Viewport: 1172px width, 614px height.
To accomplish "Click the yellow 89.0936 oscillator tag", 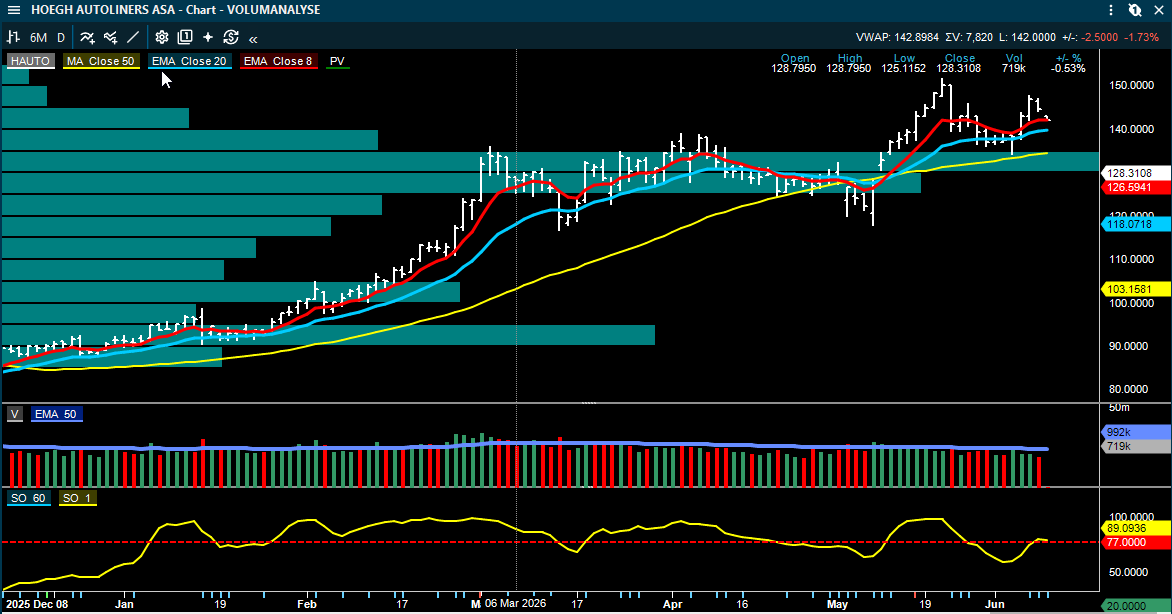I will coord(1136,528).
